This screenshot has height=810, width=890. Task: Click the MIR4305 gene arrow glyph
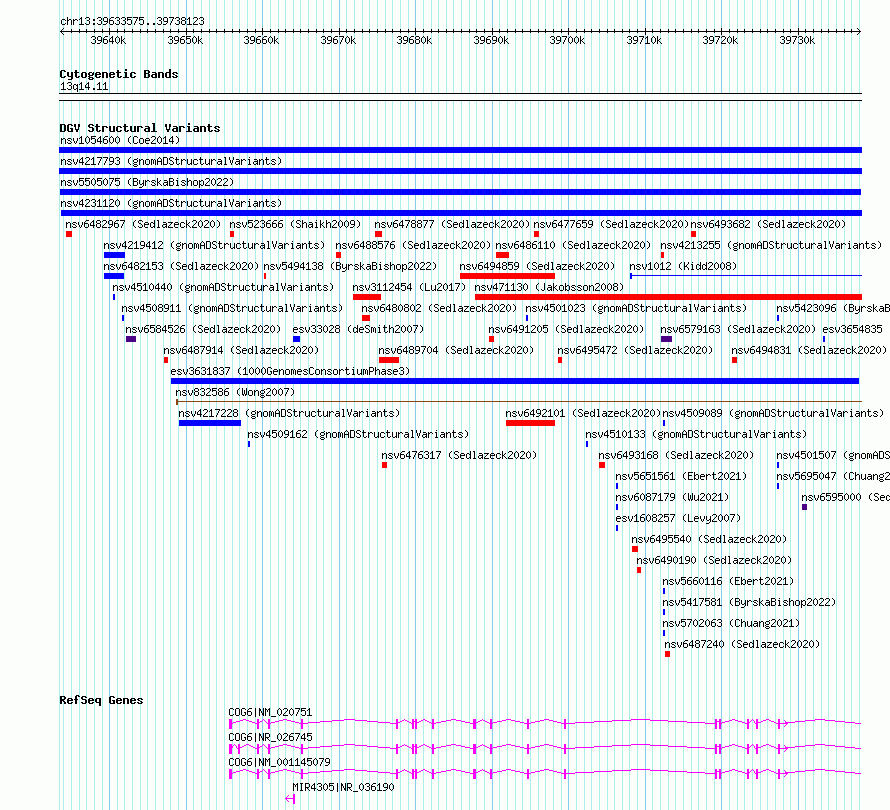click(290, 799)
